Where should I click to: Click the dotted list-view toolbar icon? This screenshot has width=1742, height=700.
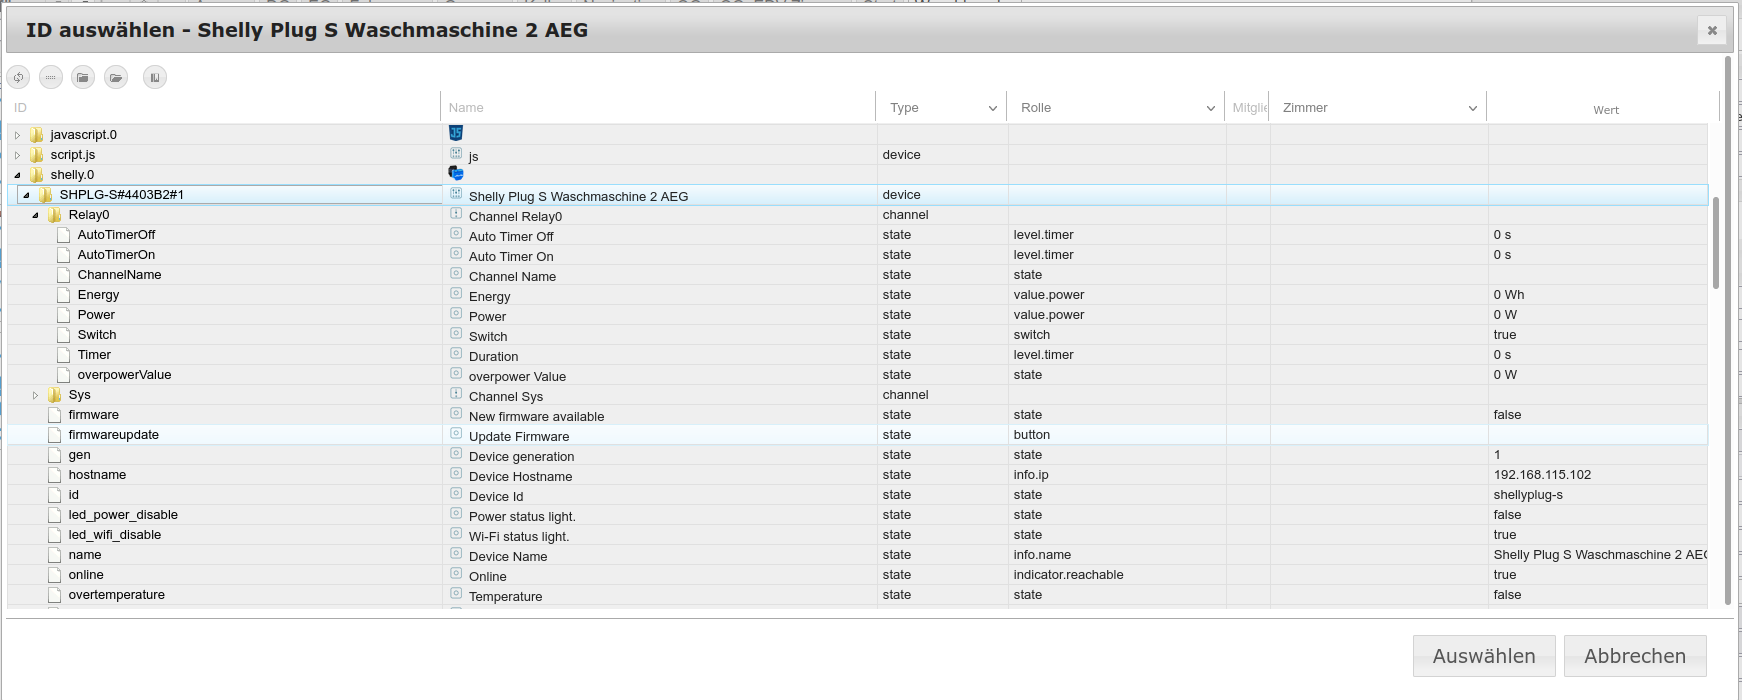[x=51, y=77]
